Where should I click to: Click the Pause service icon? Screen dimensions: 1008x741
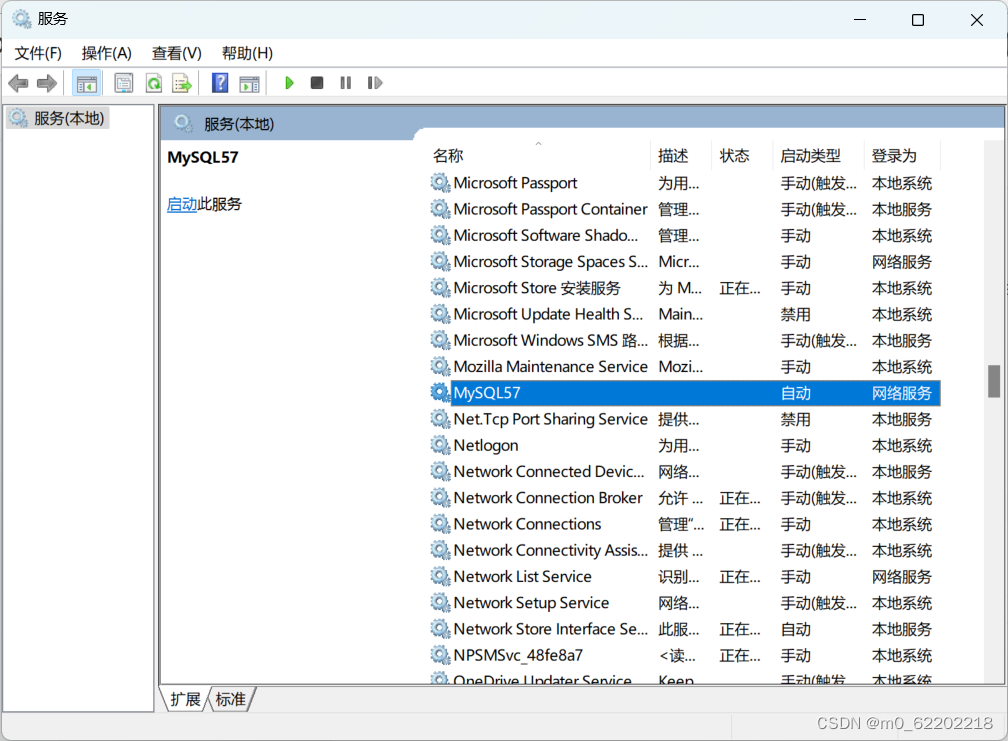pos(346,83)
